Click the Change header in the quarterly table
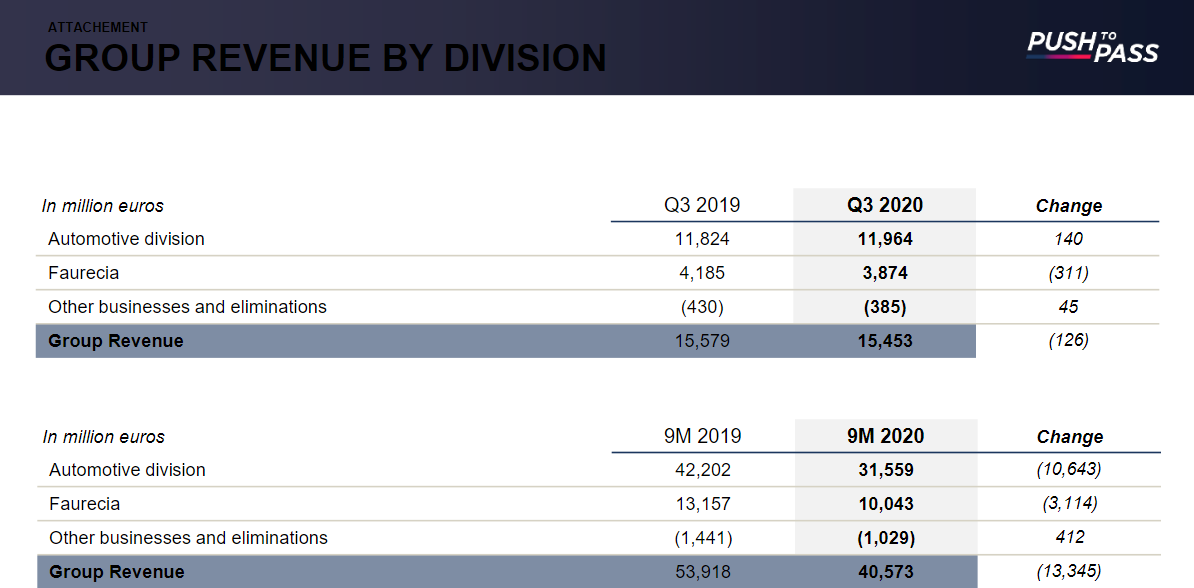1194x588 pixels. [1068, 206]
